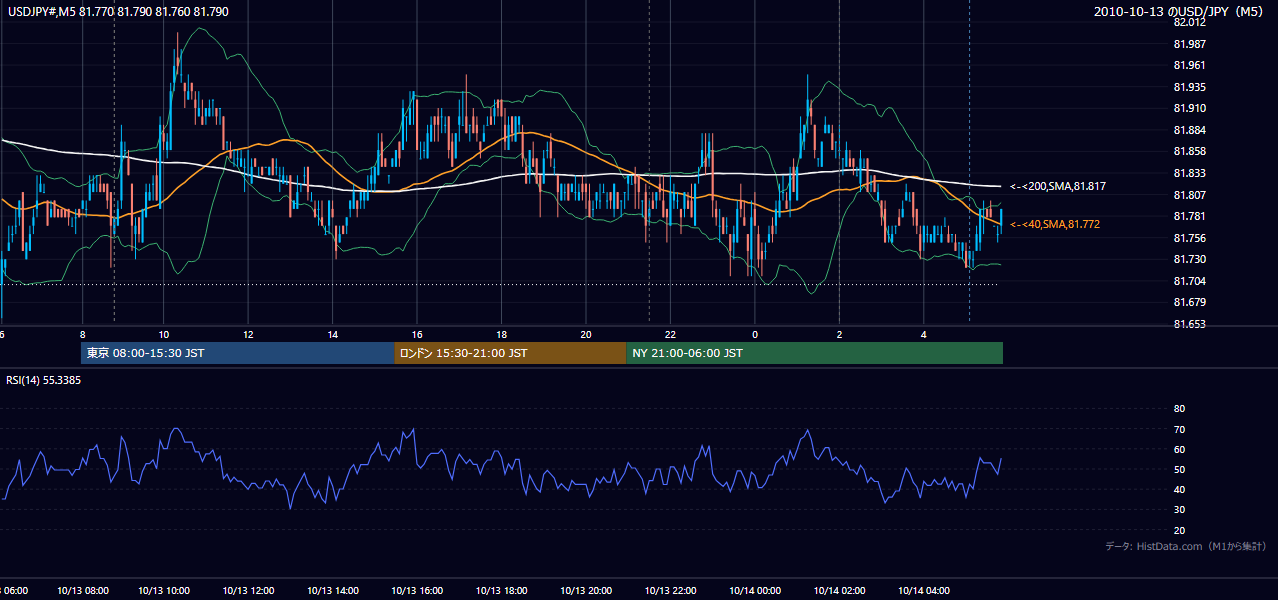
Task: Open the データ: HistData.com source credit
Action: [x=1186, y=546]
